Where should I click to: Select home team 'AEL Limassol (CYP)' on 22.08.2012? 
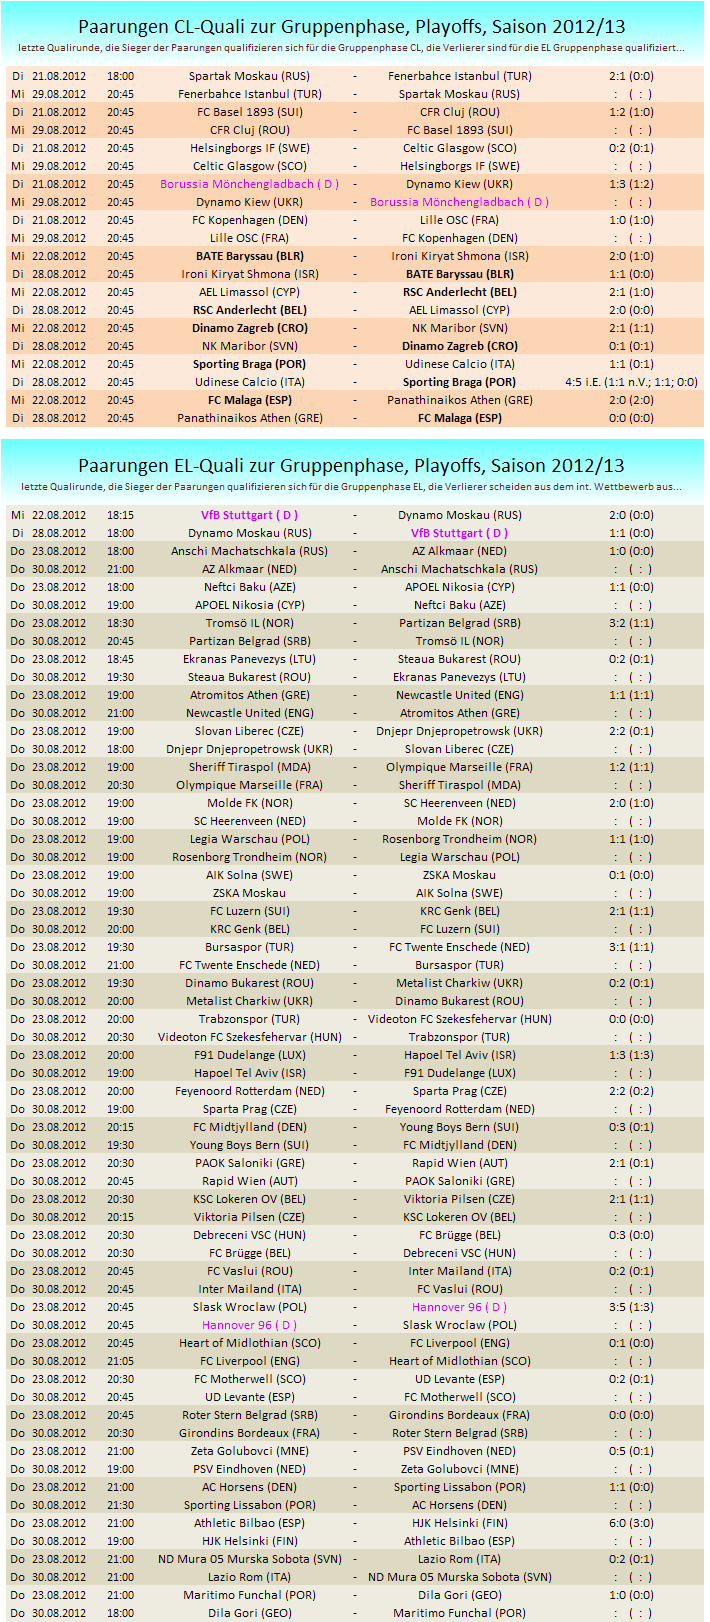click(250, 292)
